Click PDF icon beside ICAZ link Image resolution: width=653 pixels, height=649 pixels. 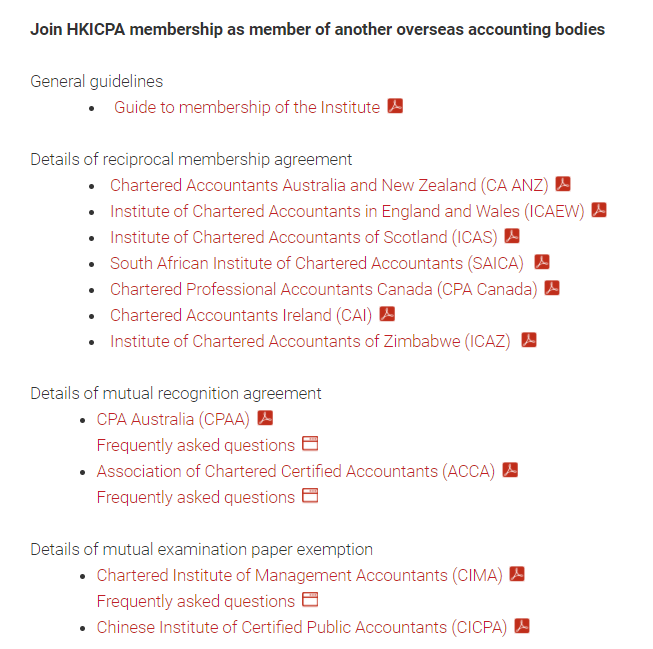[x=529, y=340]
